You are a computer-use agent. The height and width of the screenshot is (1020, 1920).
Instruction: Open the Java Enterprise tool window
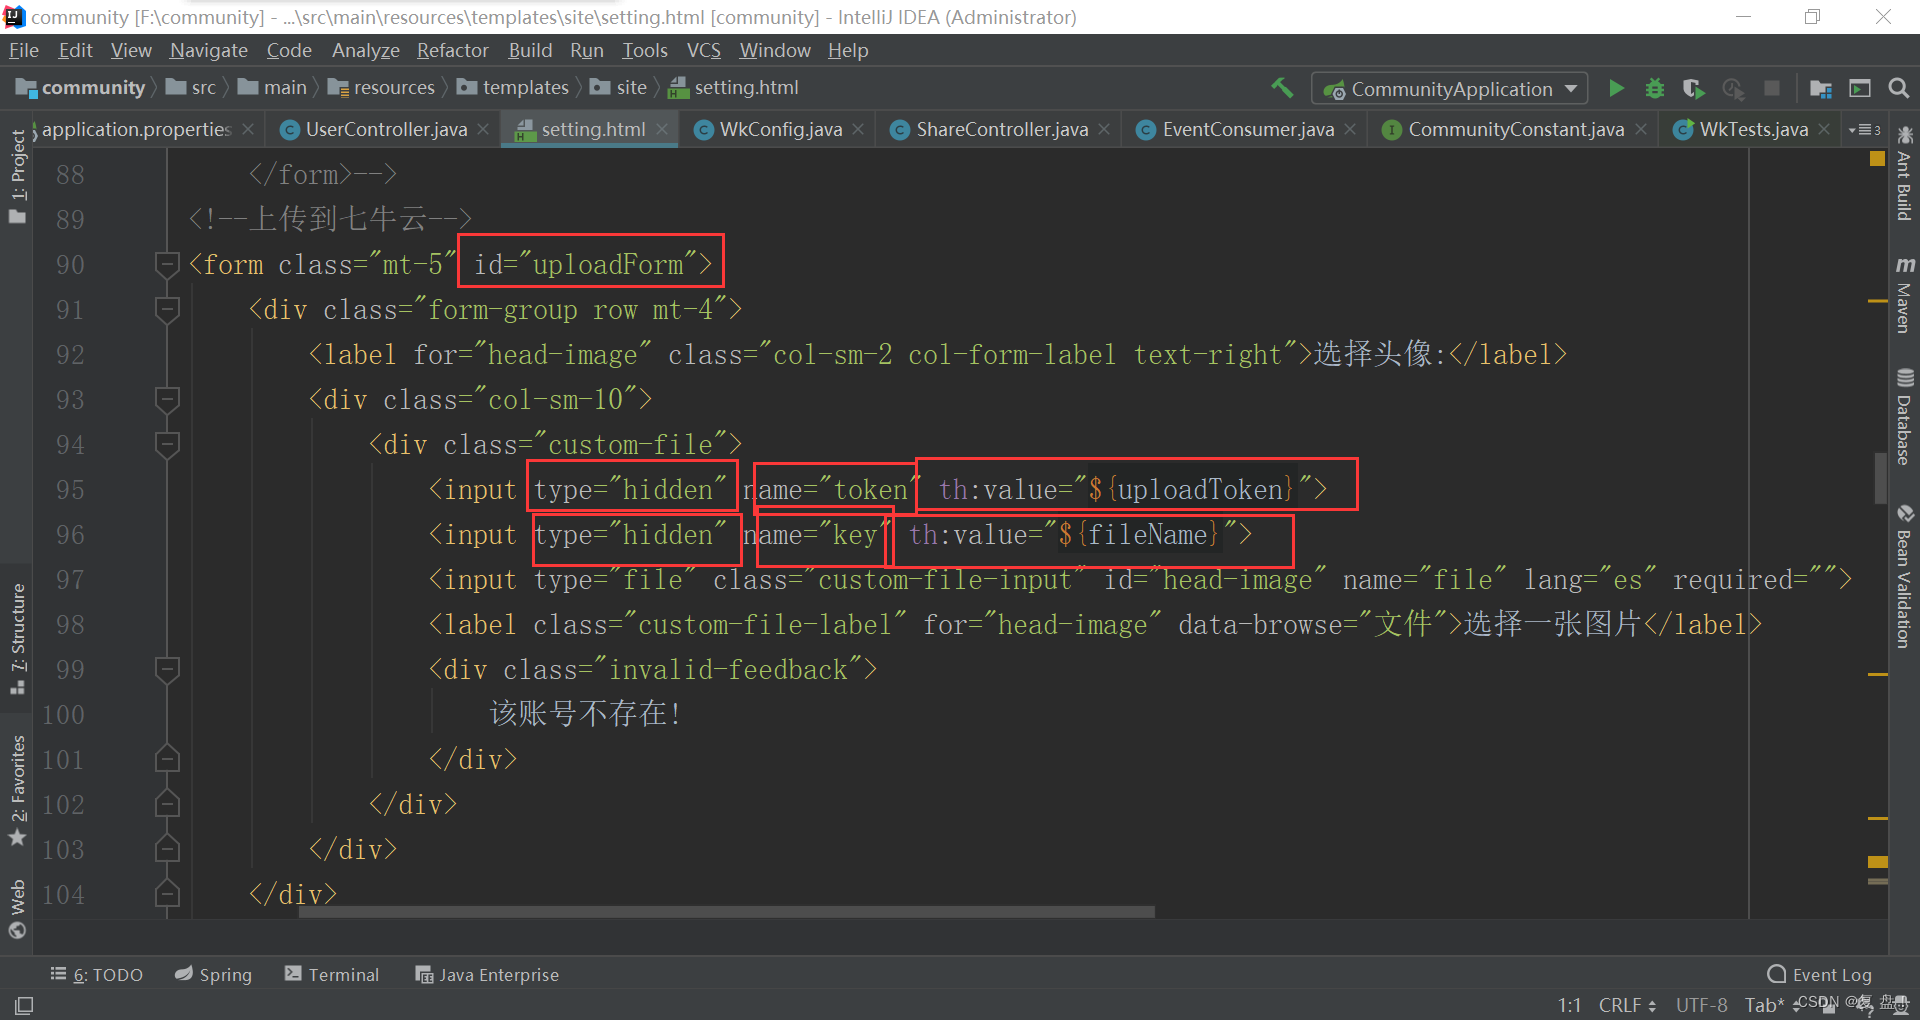click(487, 975)
